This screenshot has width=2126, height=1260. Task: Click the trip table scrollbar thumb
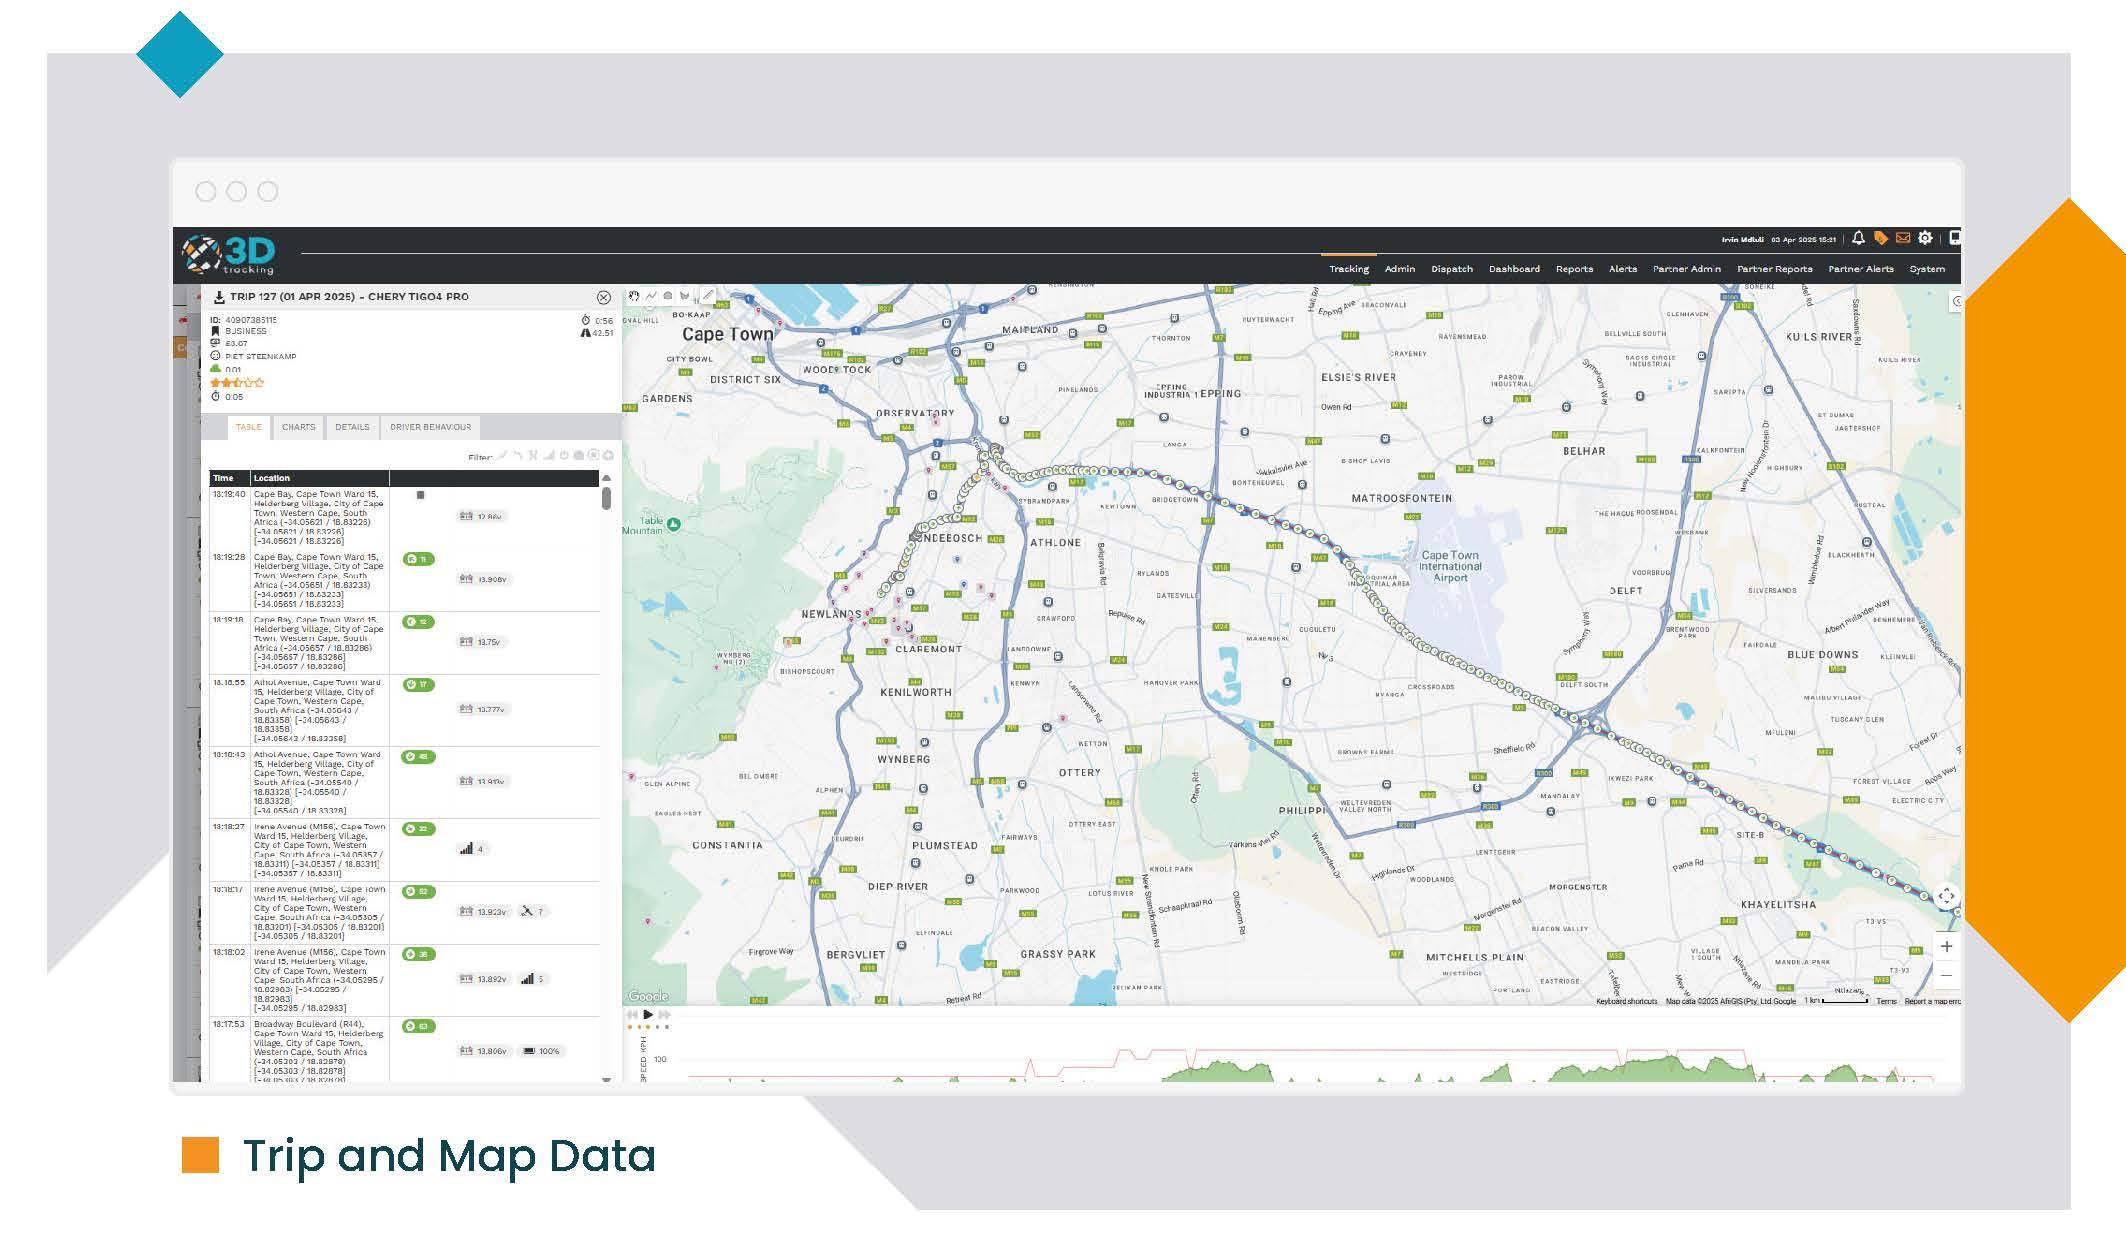(x=606, y=498)
